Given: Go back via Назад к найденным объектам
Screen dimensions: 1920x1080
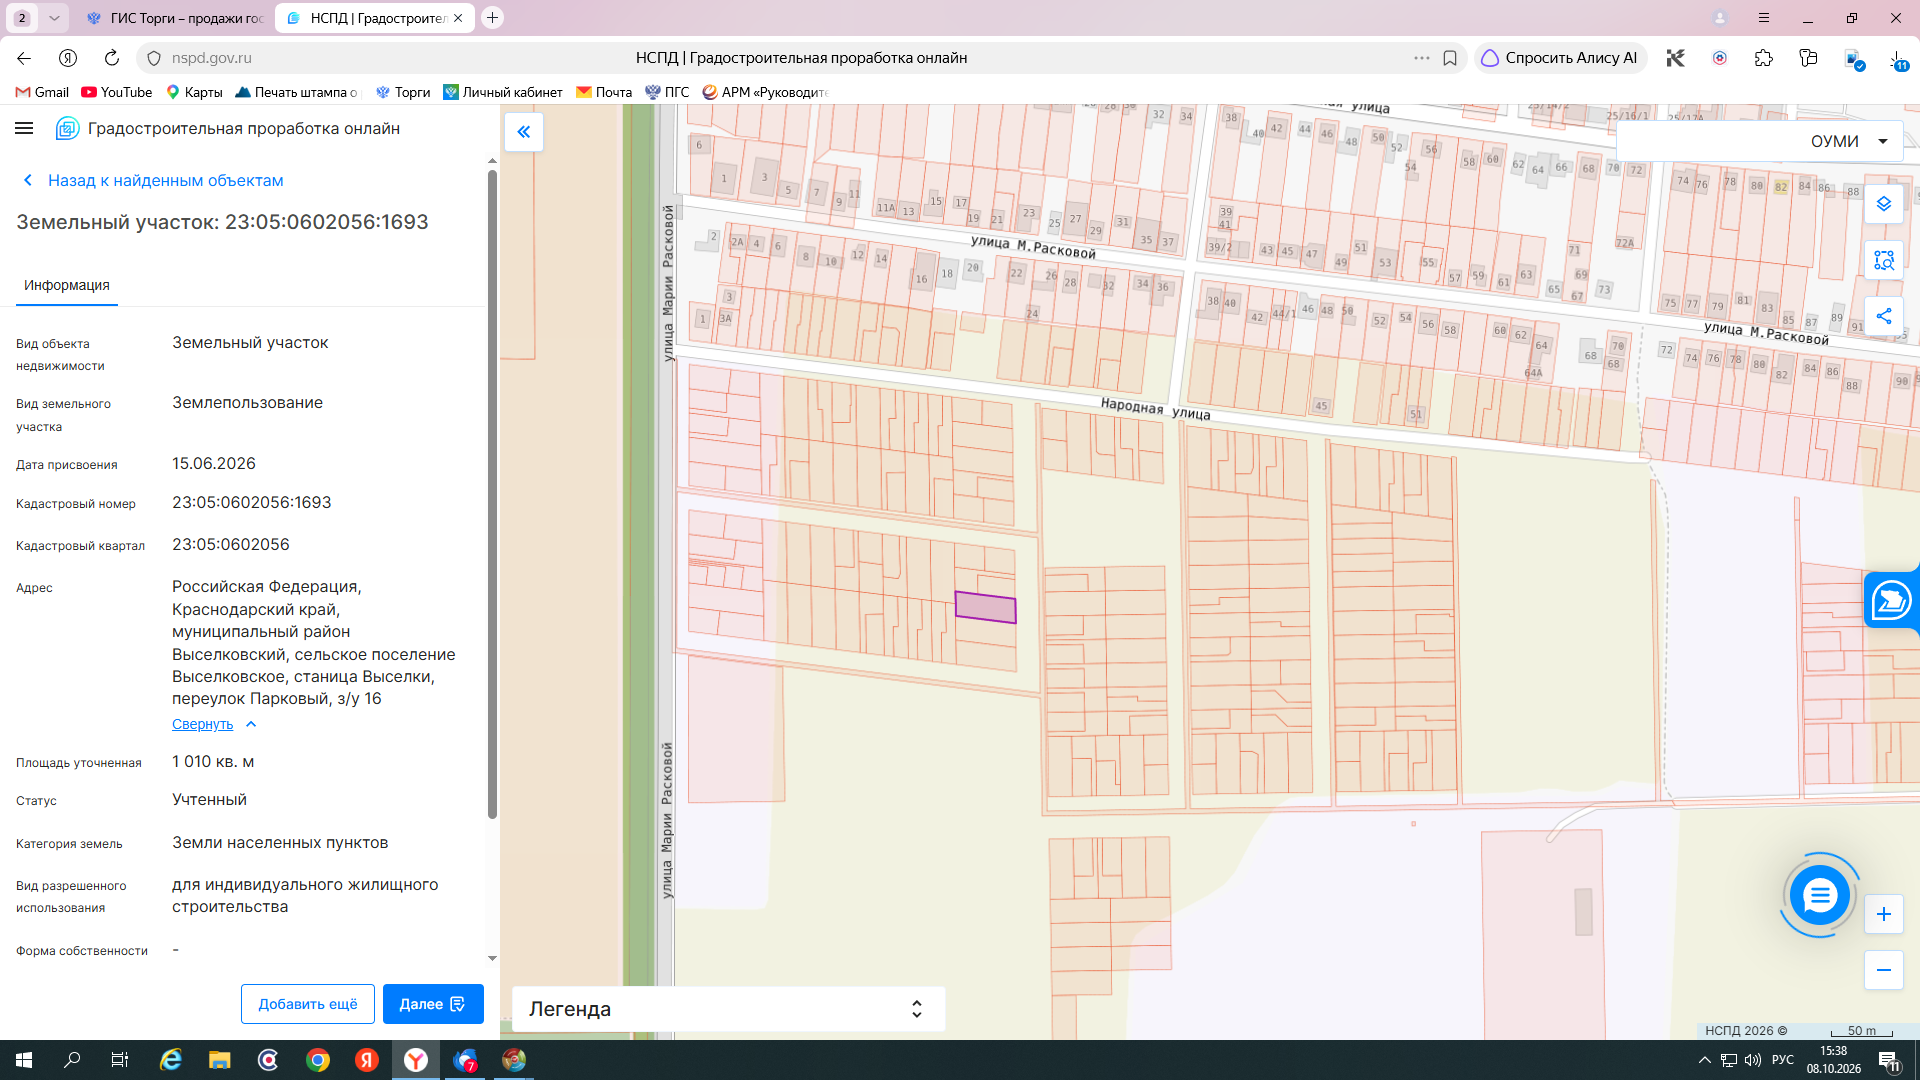Looking at the screenshot, I should pyautogui.click(x=153, y=180).
